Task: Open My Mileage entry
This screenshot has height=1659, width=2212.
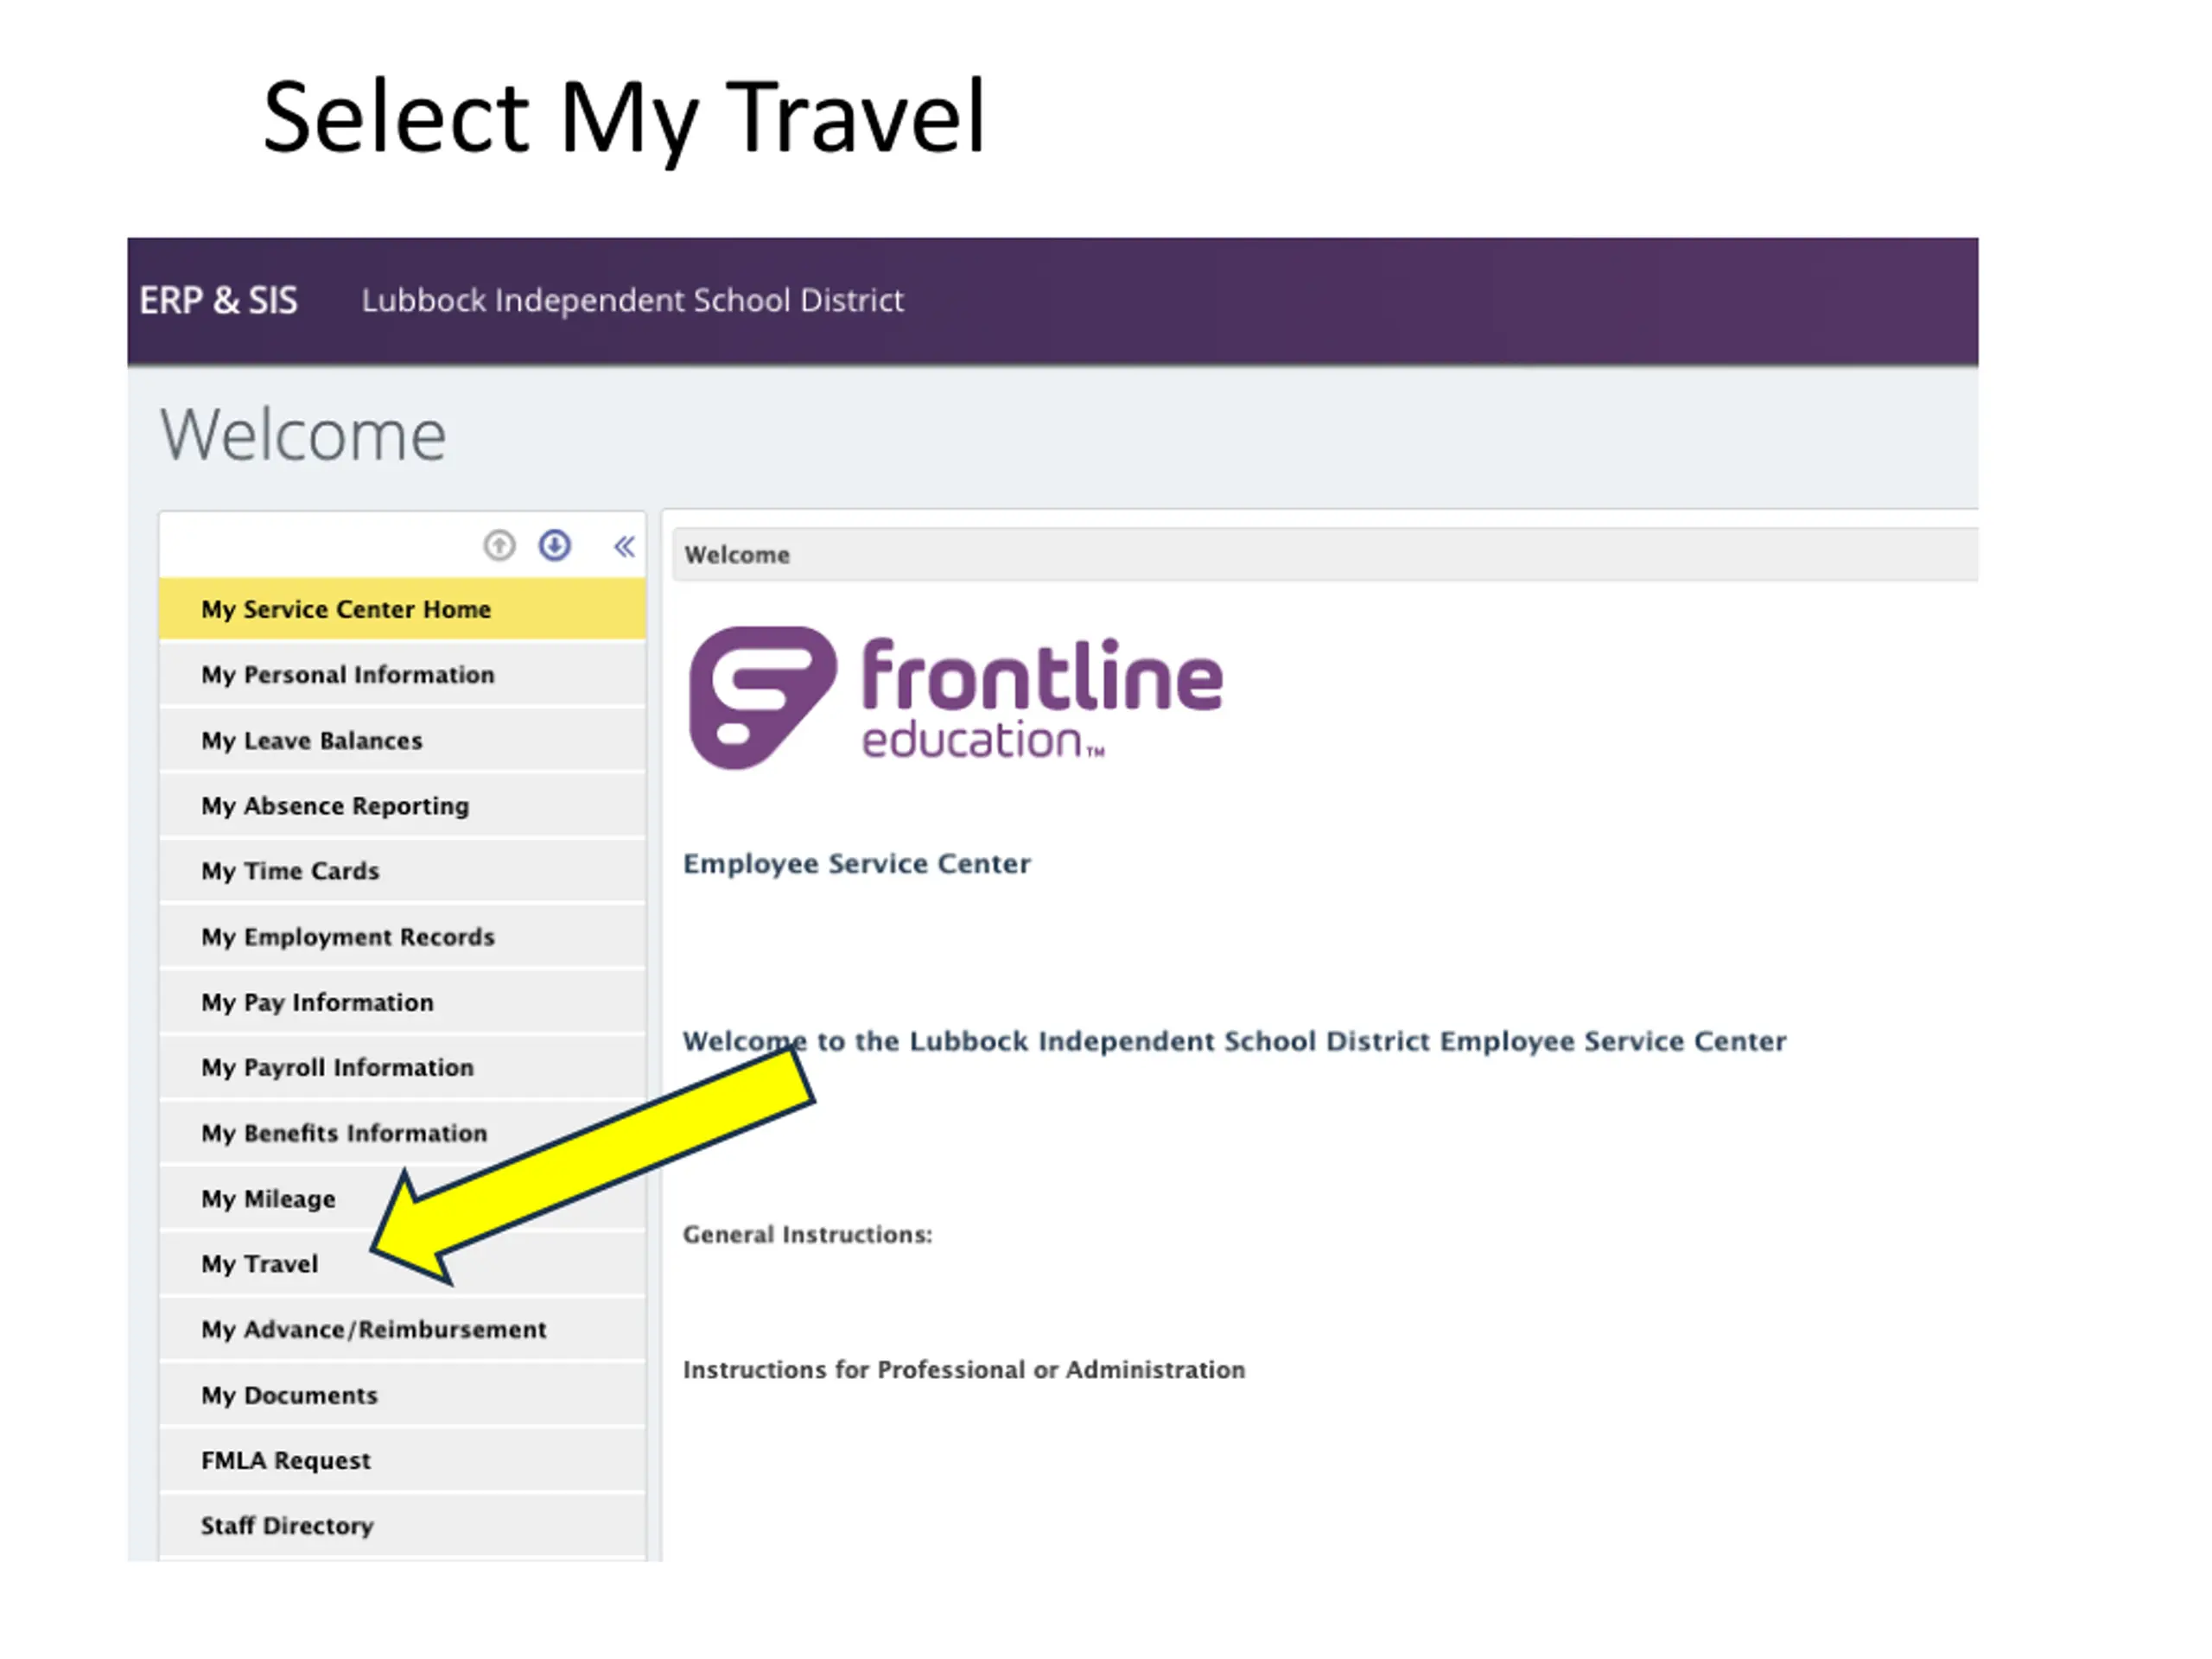Action: coord(402,1199)
